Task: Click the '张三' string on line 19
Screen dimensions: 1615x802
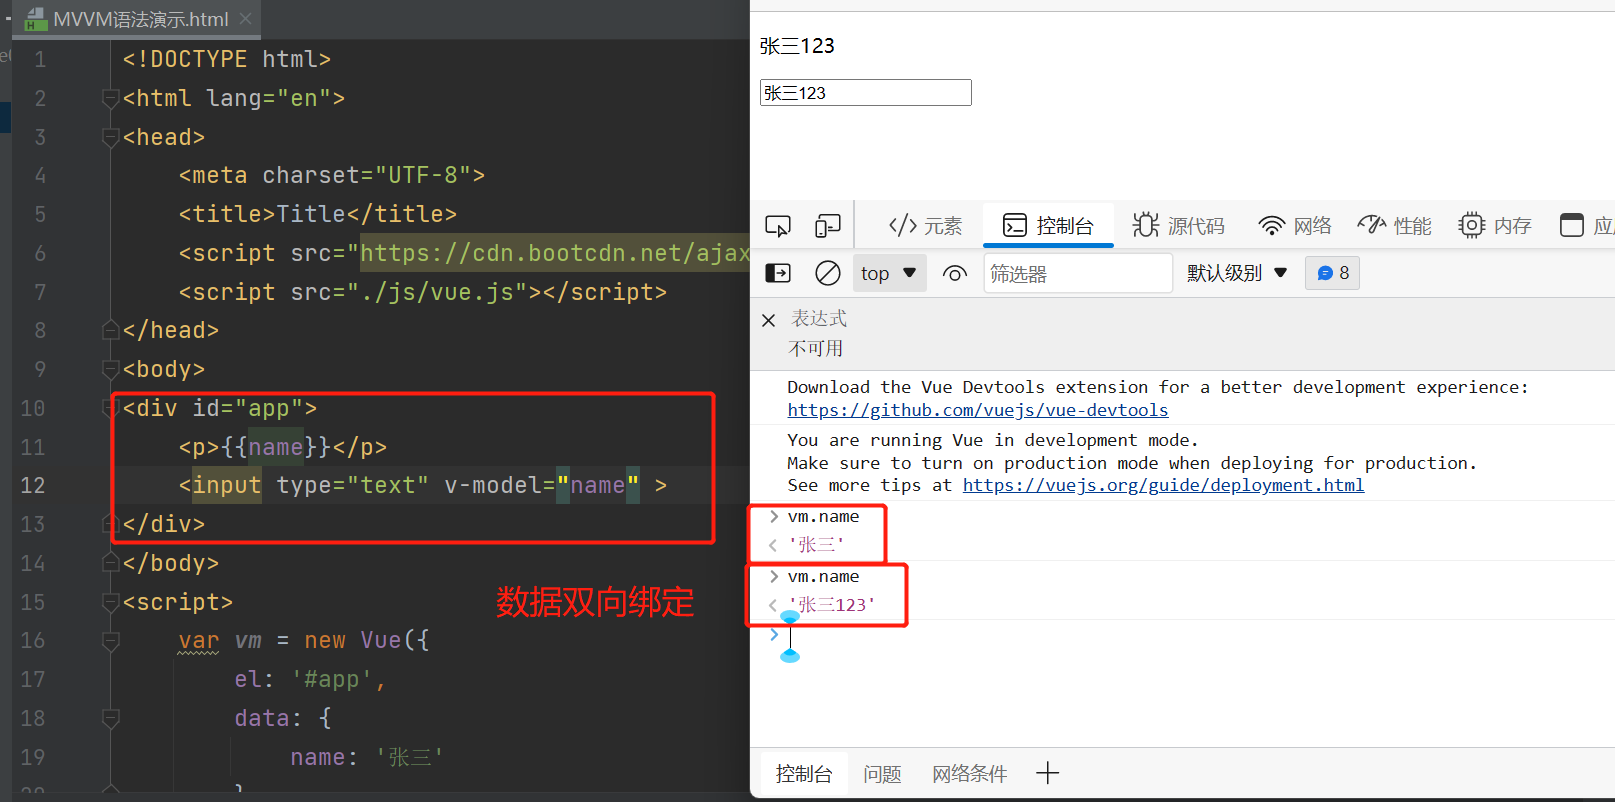Action: (x=410, y=758)
